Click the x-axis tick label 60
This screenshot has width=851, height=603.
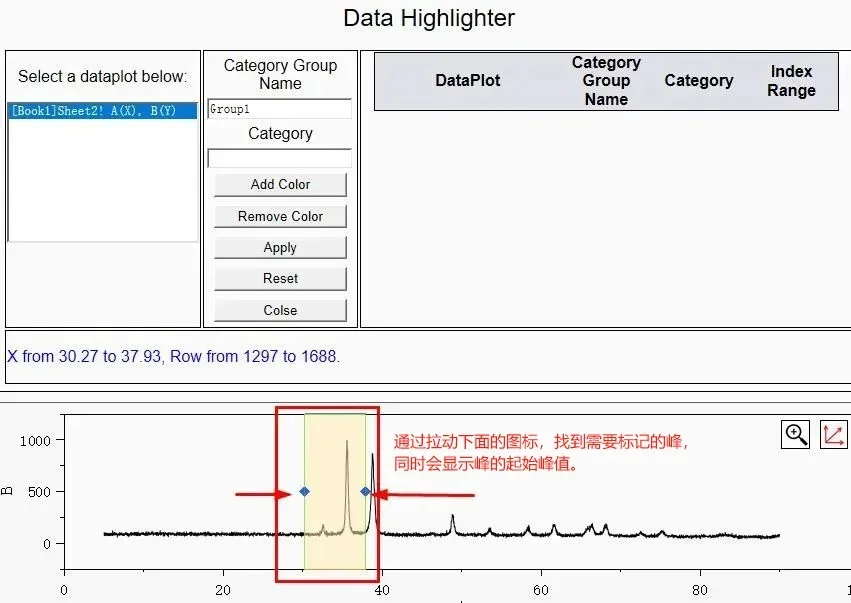541,590
